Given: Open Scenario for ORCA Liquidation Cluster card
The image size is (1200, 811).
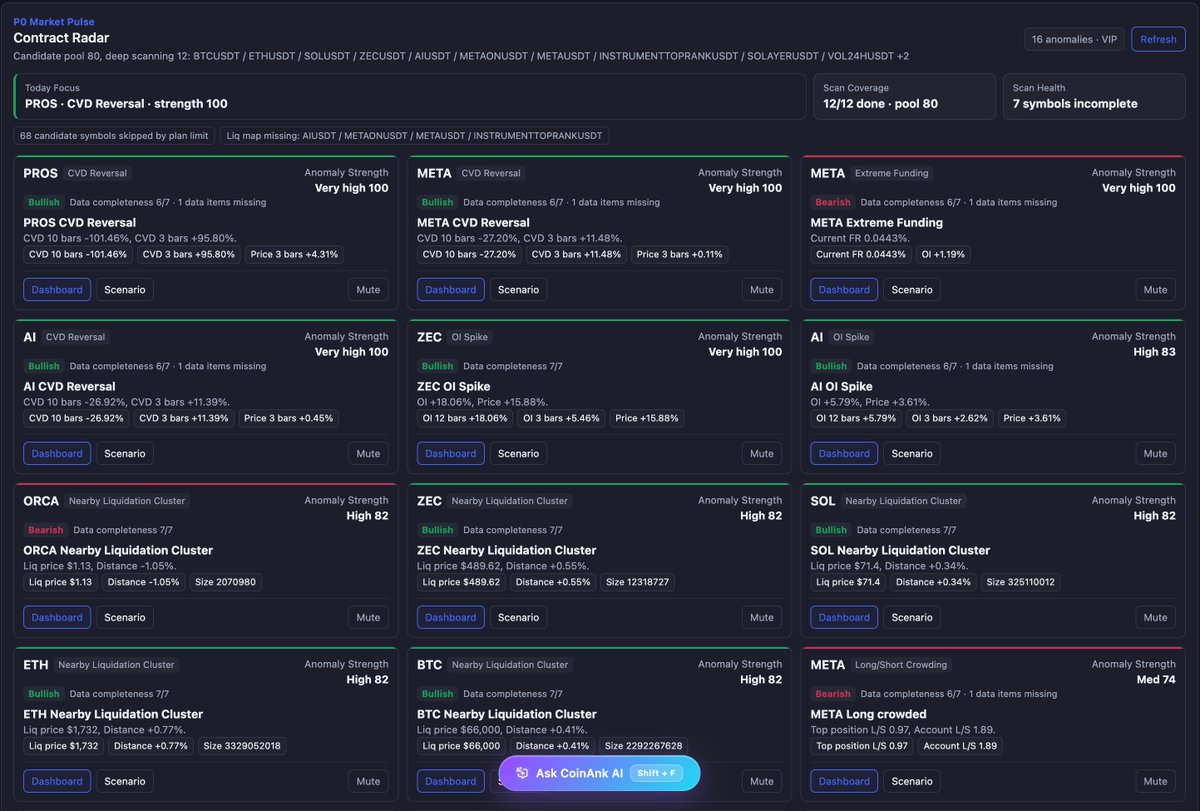Looking at the screenshot, I should click(x=125, y=617).
